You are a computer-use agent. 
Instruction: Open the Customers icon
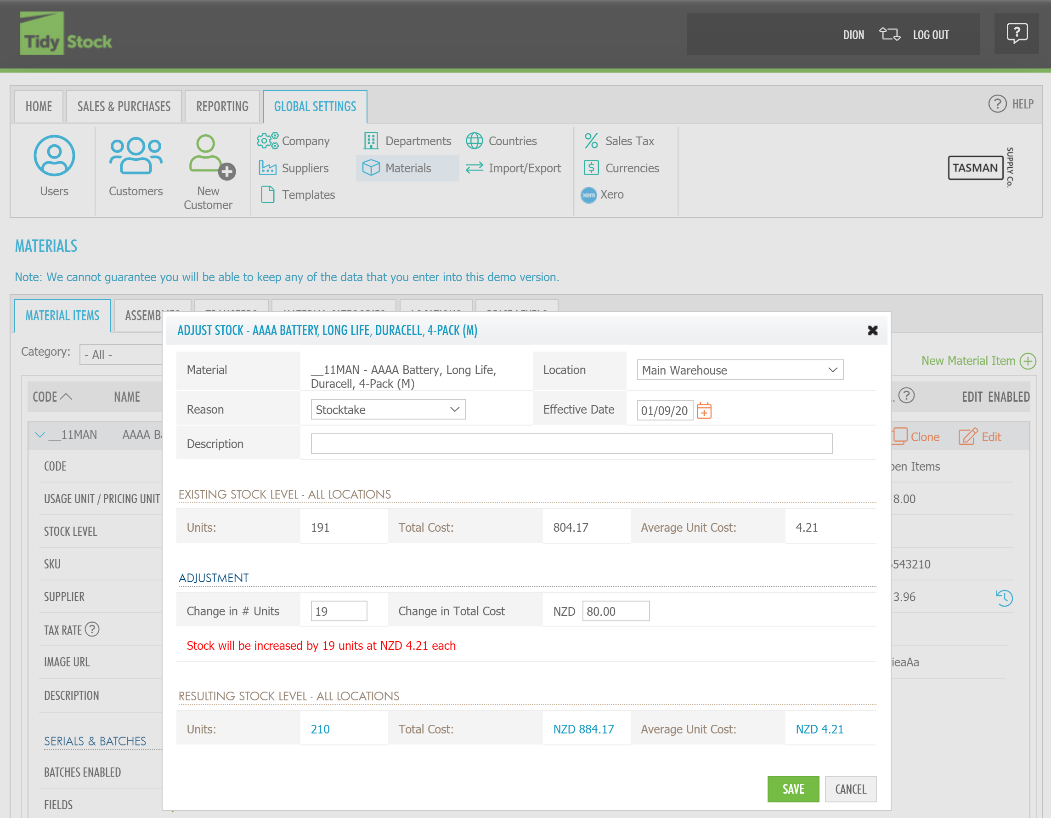[135, 157]
